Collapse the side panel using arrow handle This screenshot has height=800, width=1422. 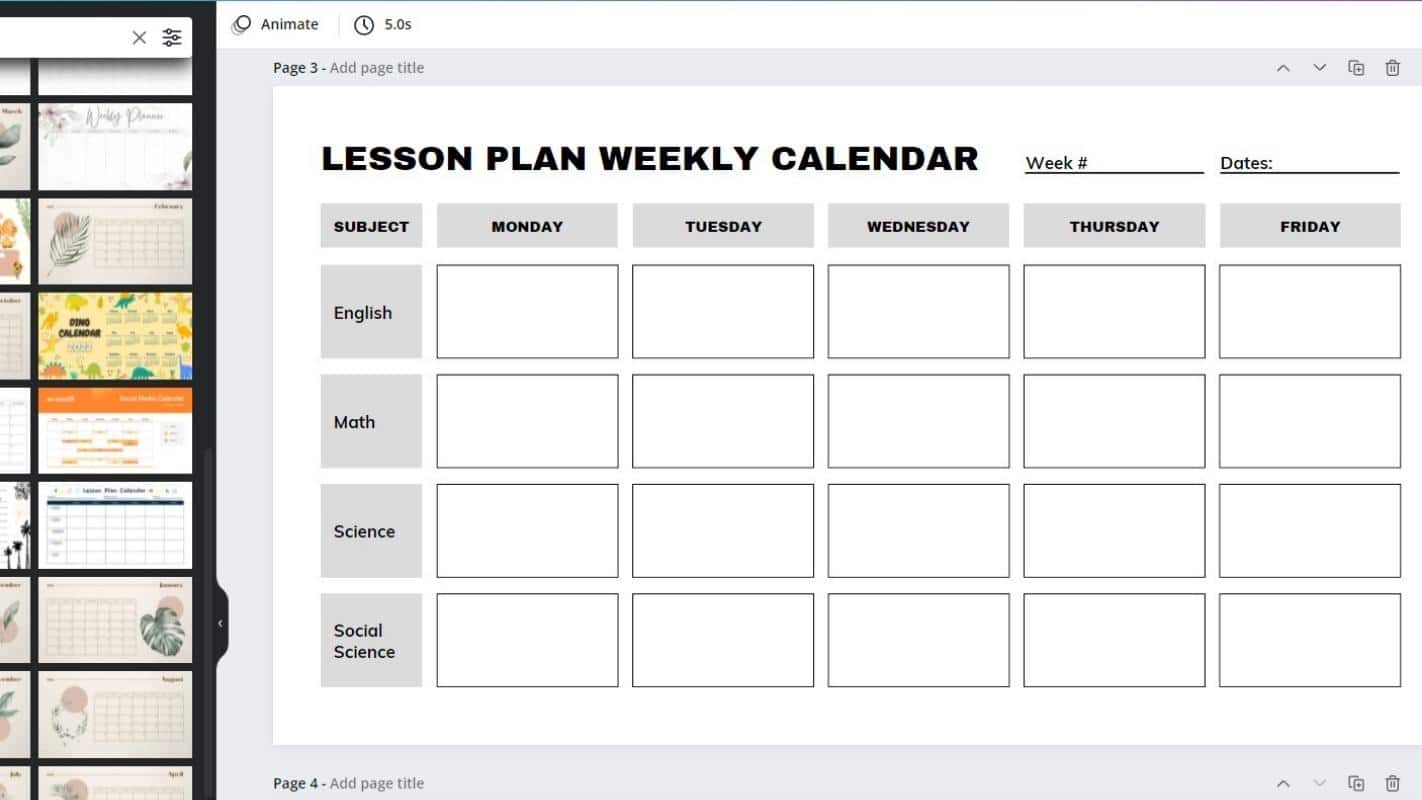[220, 623]
